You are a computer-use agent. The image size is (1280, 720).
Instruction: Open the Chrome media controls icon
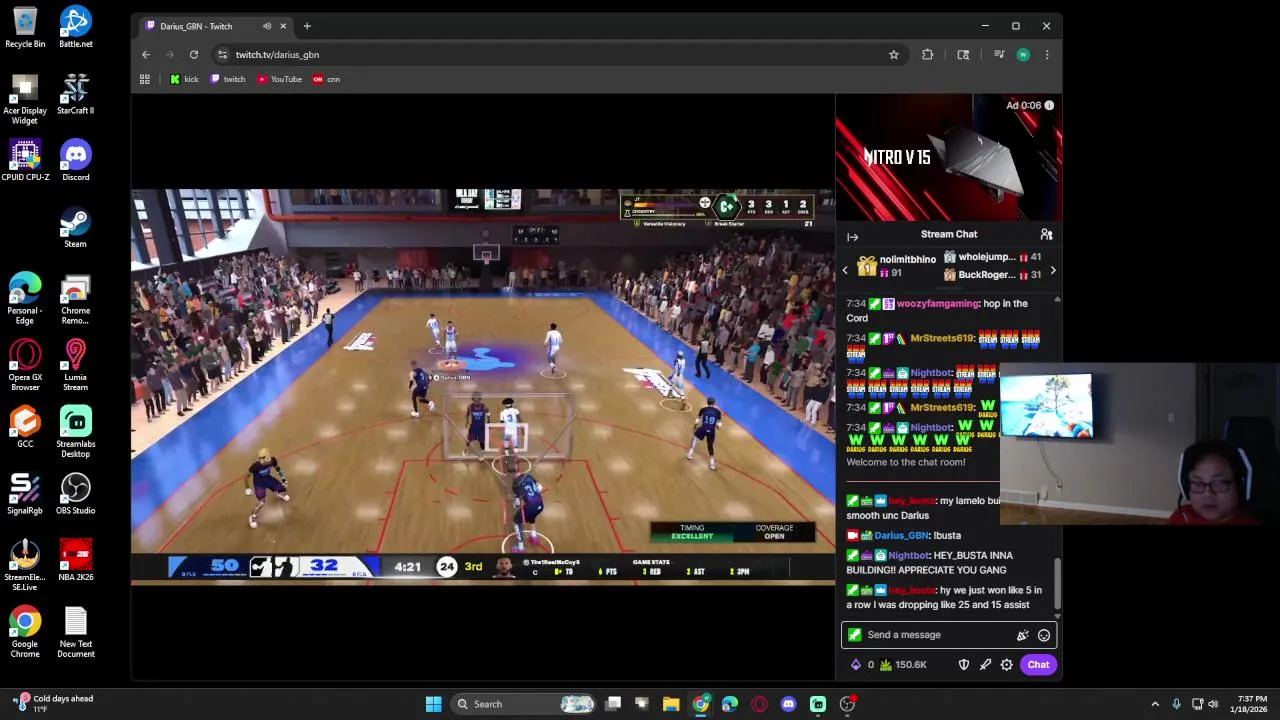point(998,55)
